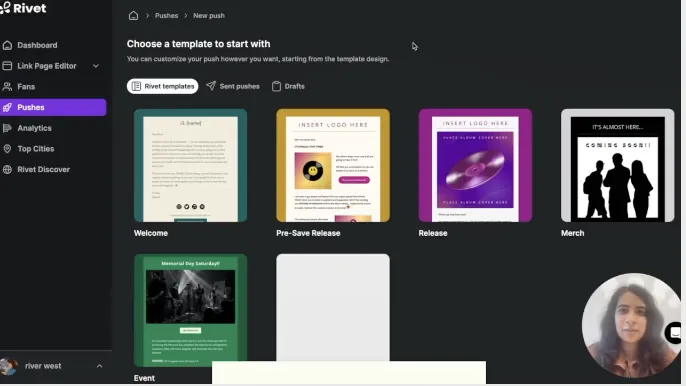Click the Pushes rocket icon

pos(7,107)
